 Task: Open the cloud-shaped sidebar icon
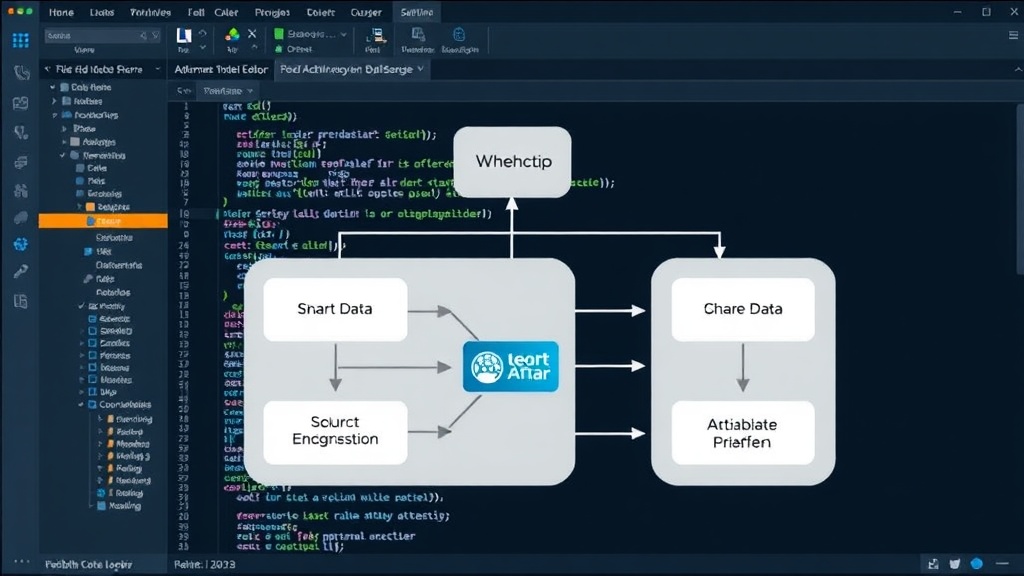point(21,217)
